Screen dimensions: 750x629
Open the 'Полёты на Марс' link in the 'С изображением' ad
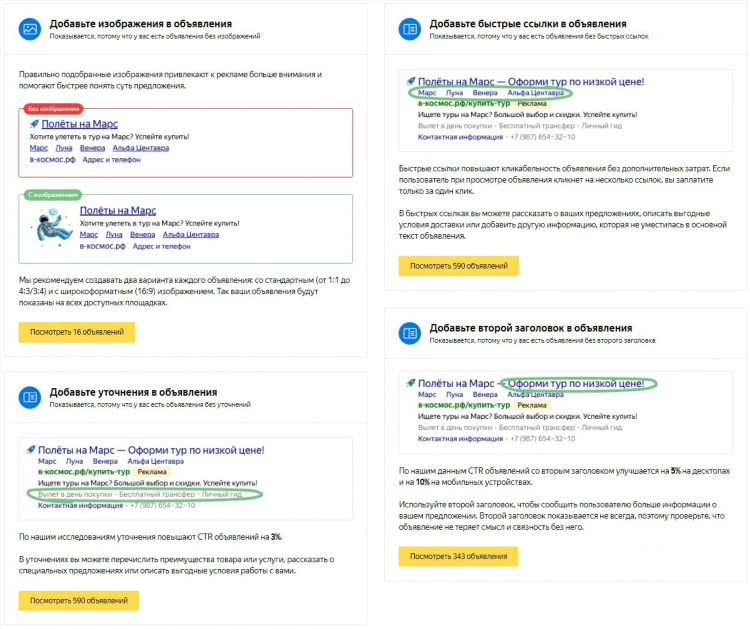click(x=118, y=210)
